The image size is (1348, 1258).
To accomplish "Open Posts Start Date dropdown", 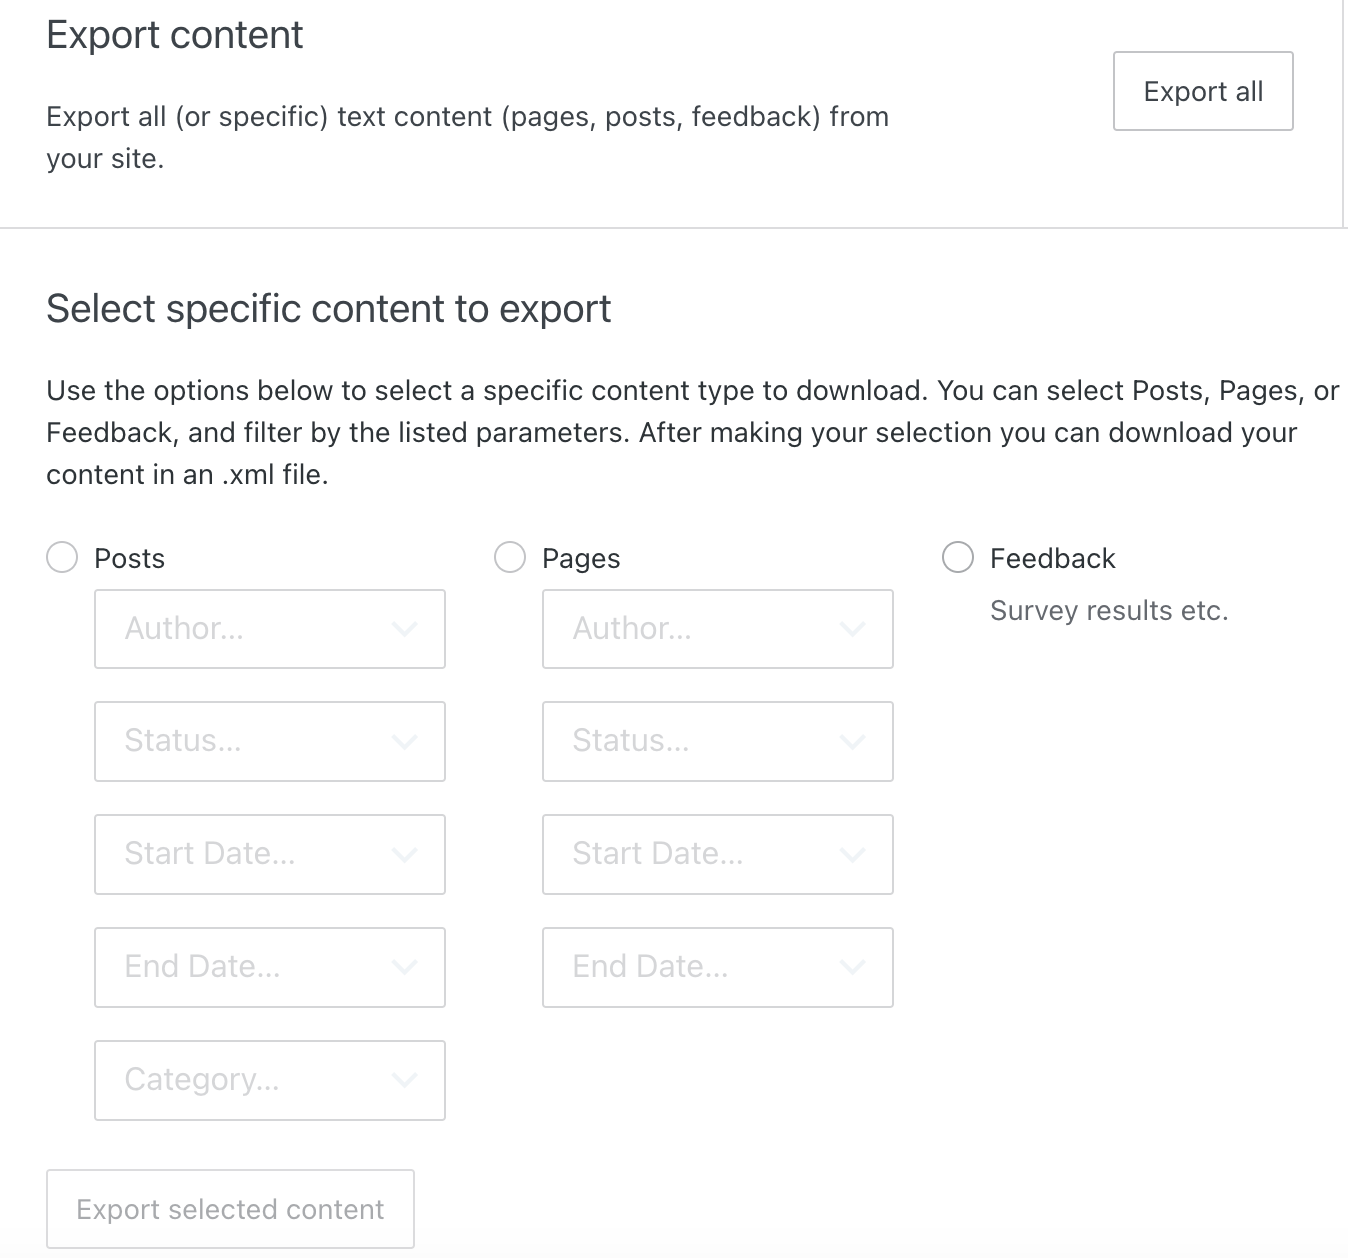I will point(270,854).
